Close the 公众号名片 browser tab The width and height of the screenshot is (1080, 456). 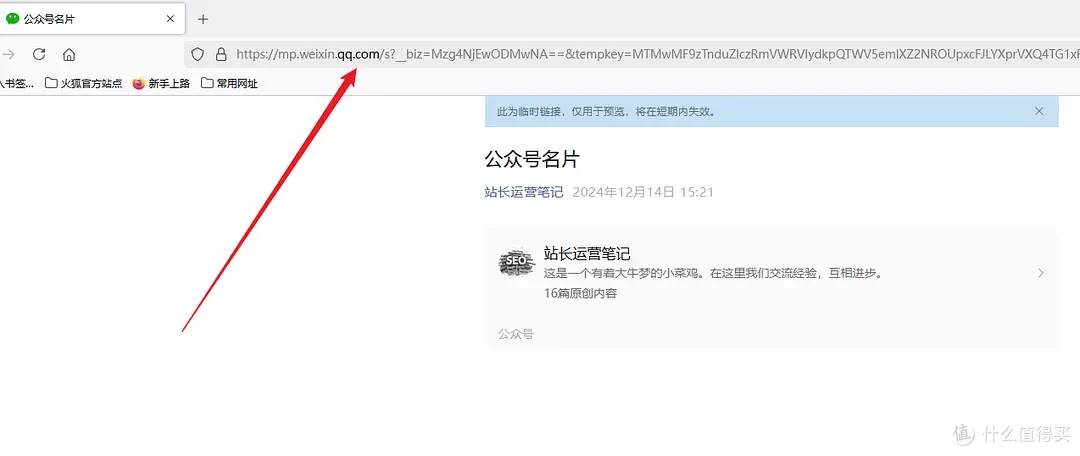(x=170, y=19)
